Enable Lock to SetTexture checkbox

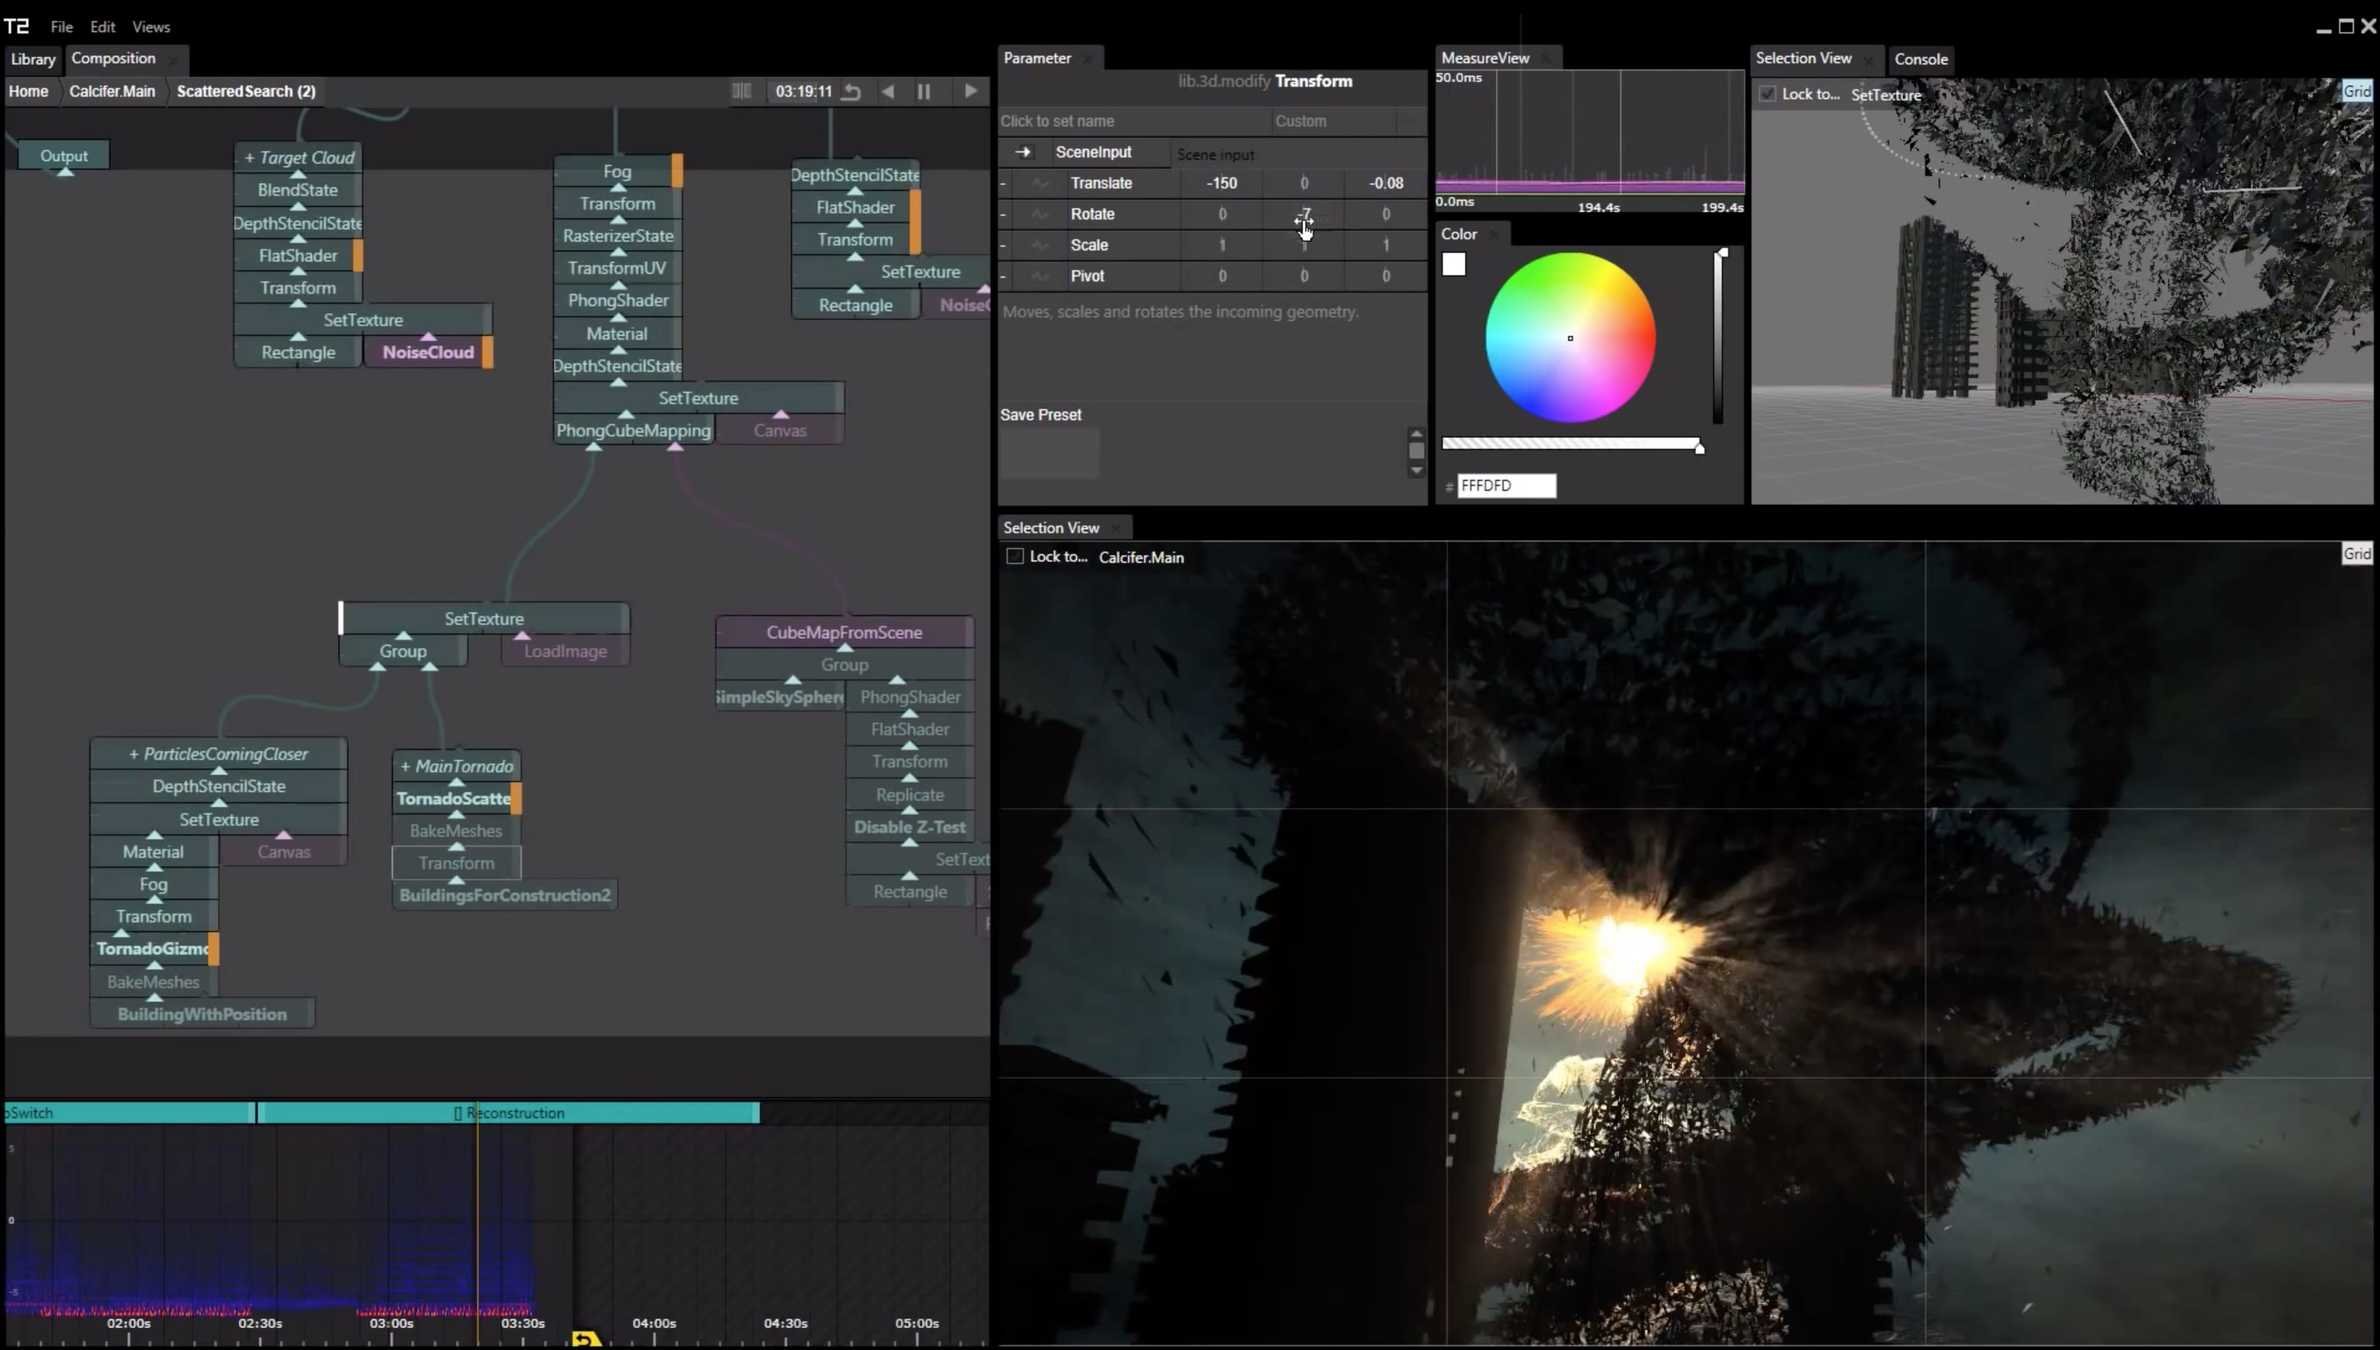point(1767,94)
